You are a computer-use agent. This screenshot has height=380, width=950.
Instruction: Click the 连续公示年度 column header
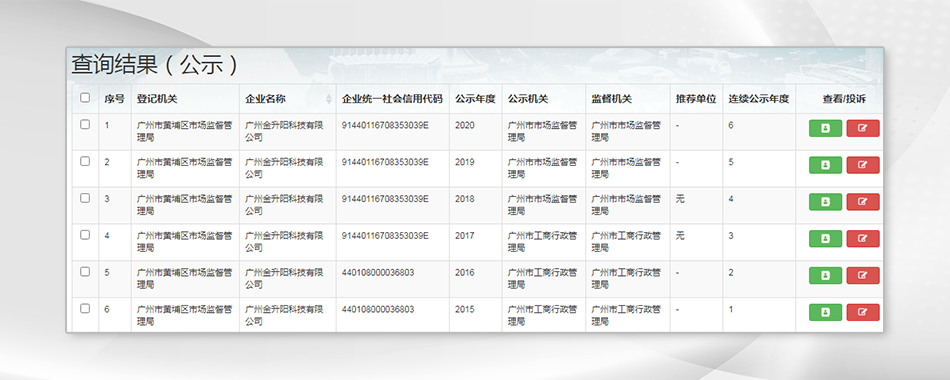[x=759, y=99]
